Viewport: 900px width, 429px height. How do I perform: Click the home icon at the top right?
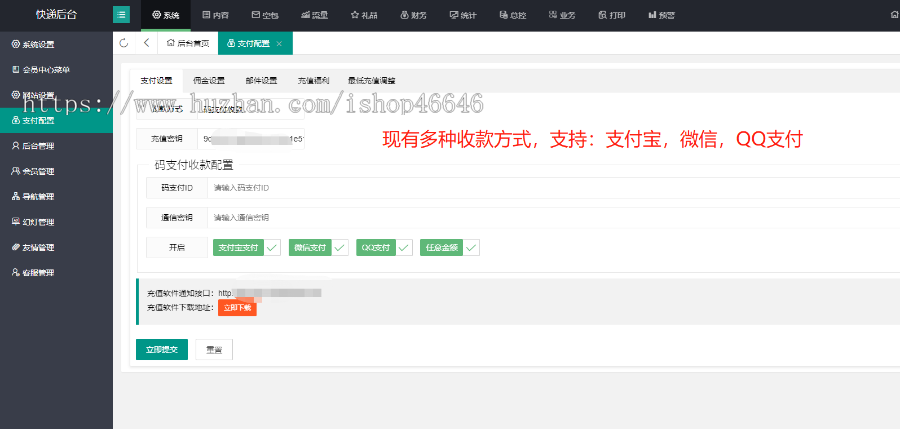pos(894,16)
